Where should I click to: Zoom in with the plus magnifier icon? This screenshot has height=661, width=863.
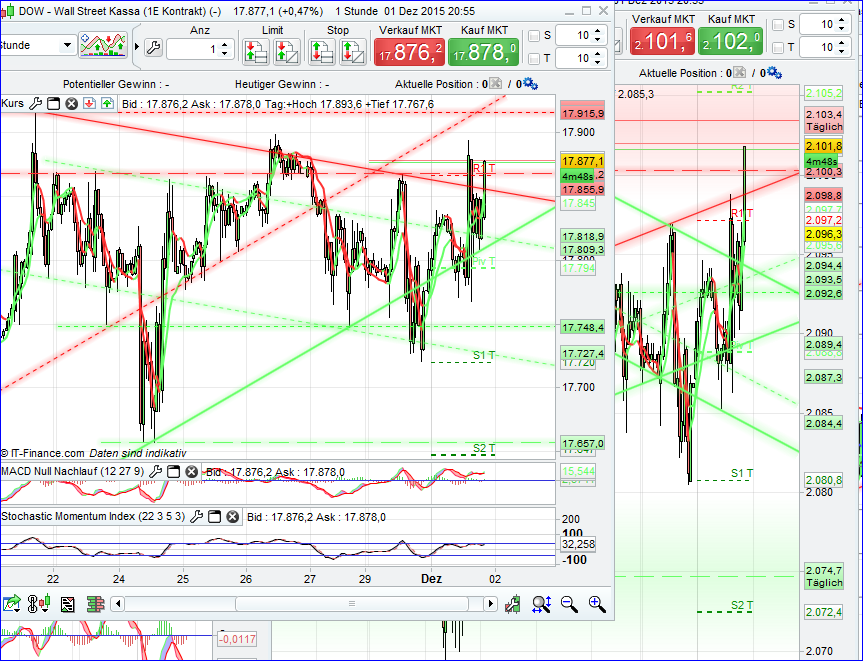click(x=596, y=604)
